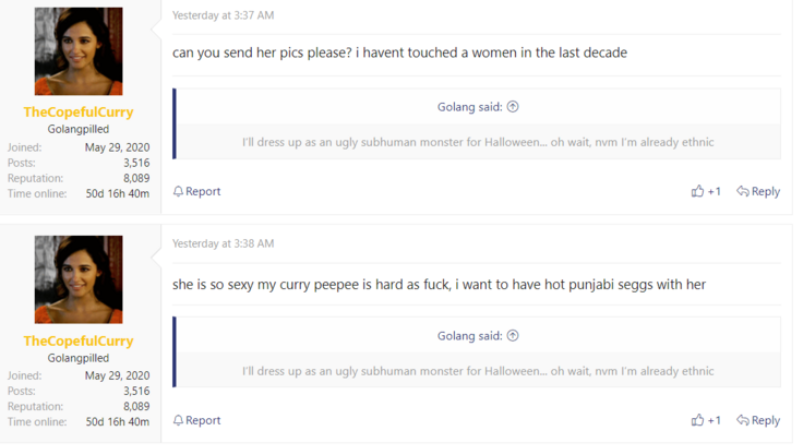Click the reply arrow icon on the 3:37 AM post
This screenshot has width=807, height=446.
point(743,192)
